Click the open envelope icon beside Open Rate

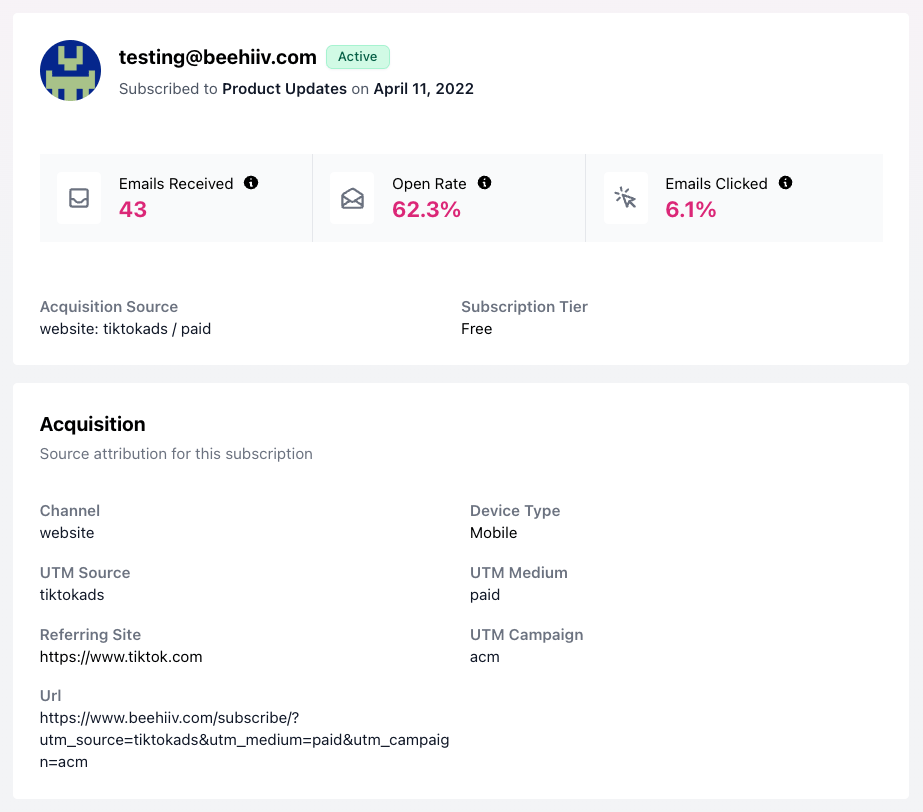352,198
